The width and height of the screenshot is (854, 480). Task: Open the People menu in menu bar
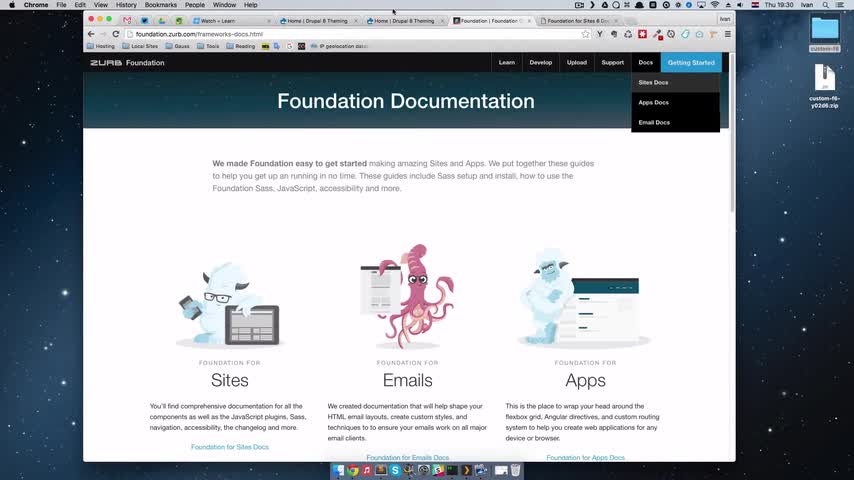pos(194,5)
